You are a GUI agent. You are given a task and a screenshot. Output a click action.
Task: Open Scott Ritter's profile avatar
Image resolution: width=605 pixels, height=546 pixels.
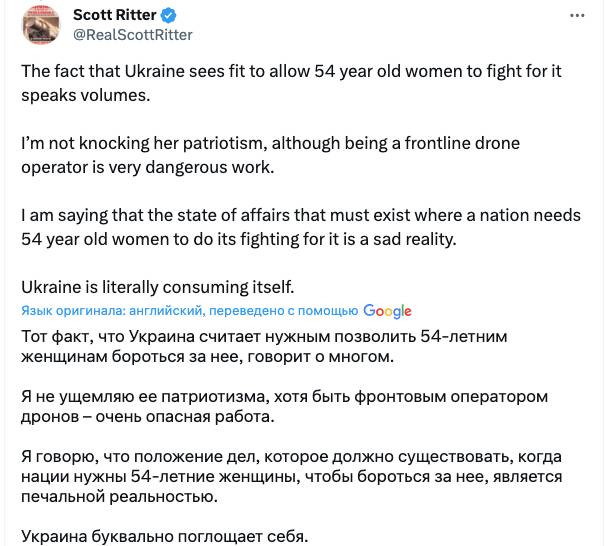[39, 25]
